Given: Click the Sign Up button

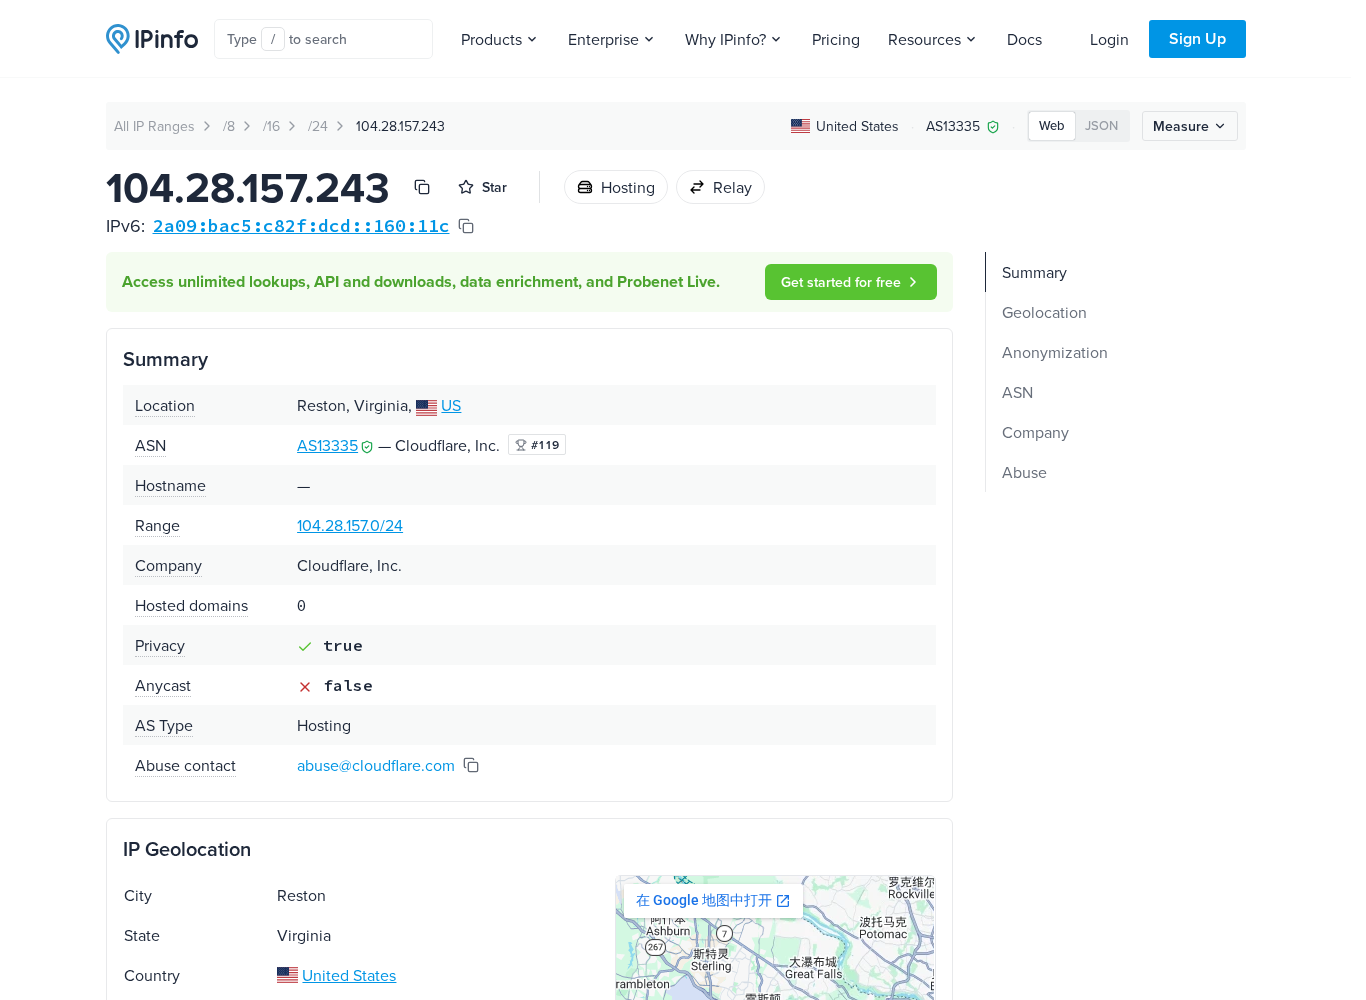Looking at the screenshot, I should tap(1197, 39).
